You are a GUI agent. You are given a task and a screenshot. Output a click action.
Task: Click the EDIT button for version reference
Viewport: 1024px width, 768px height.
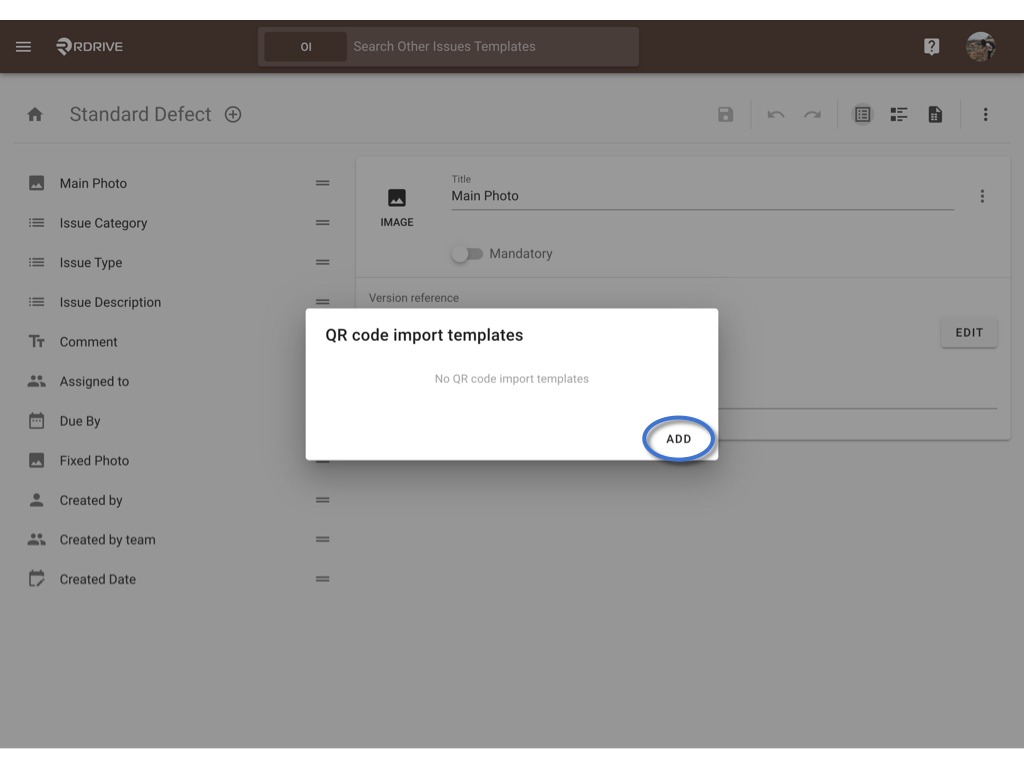point(969,332)
